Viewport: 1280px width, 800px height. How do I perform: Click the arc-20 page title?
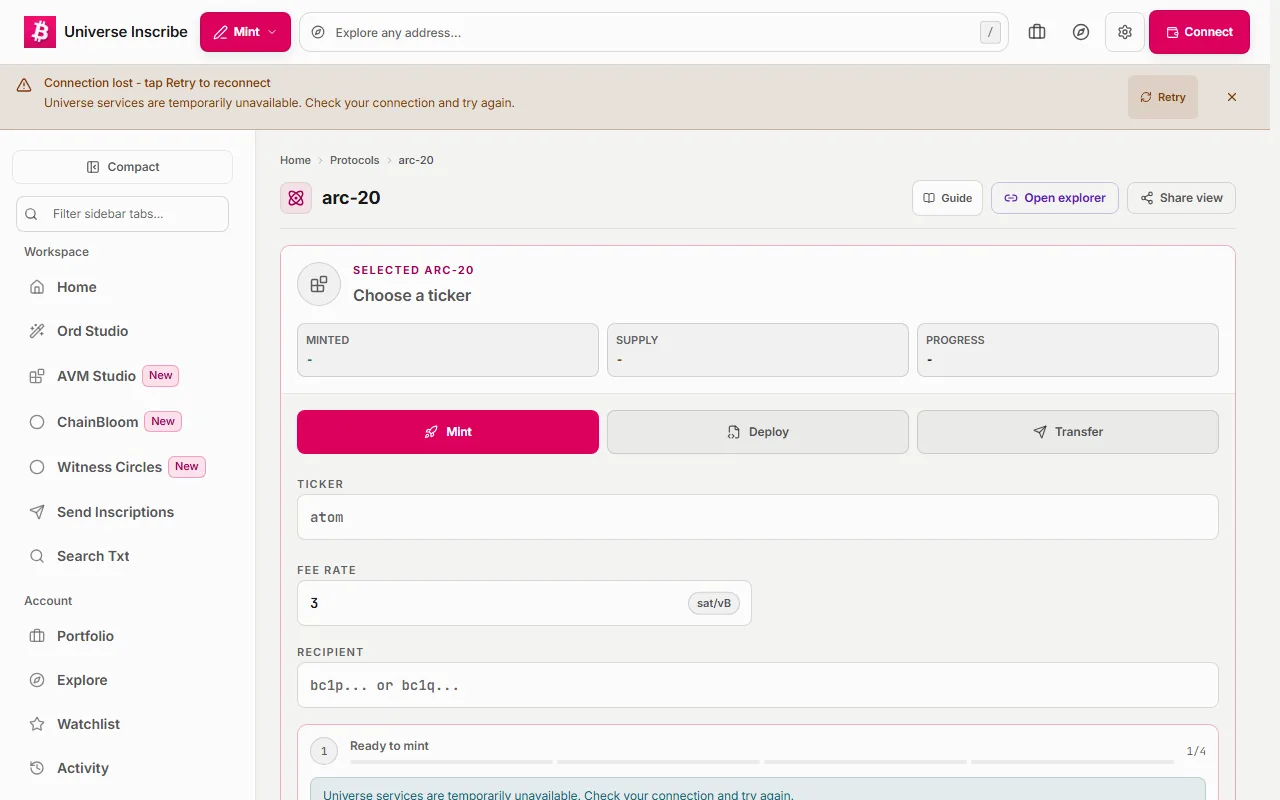pyautogui.click(x=351, y=198)
